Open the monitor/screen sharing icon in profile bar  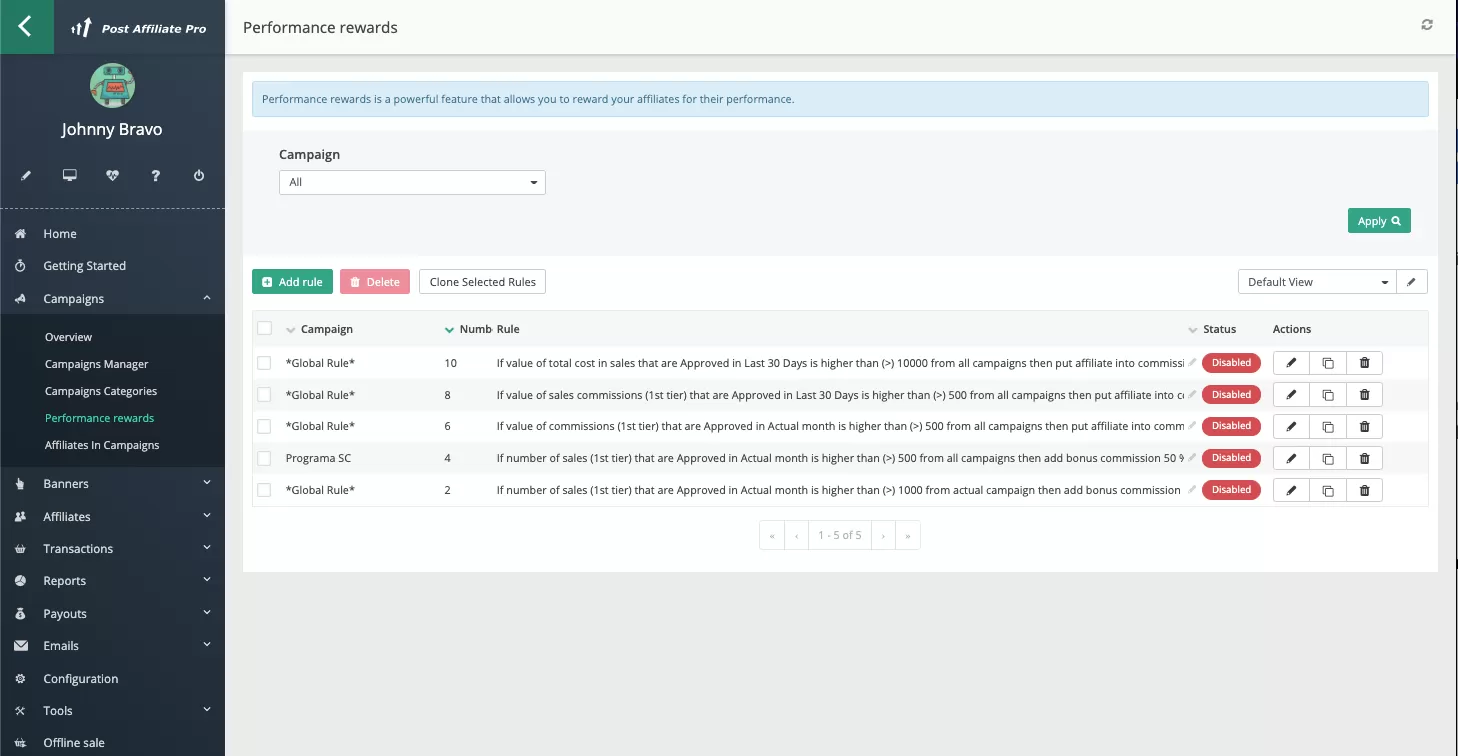pos(69,175)
